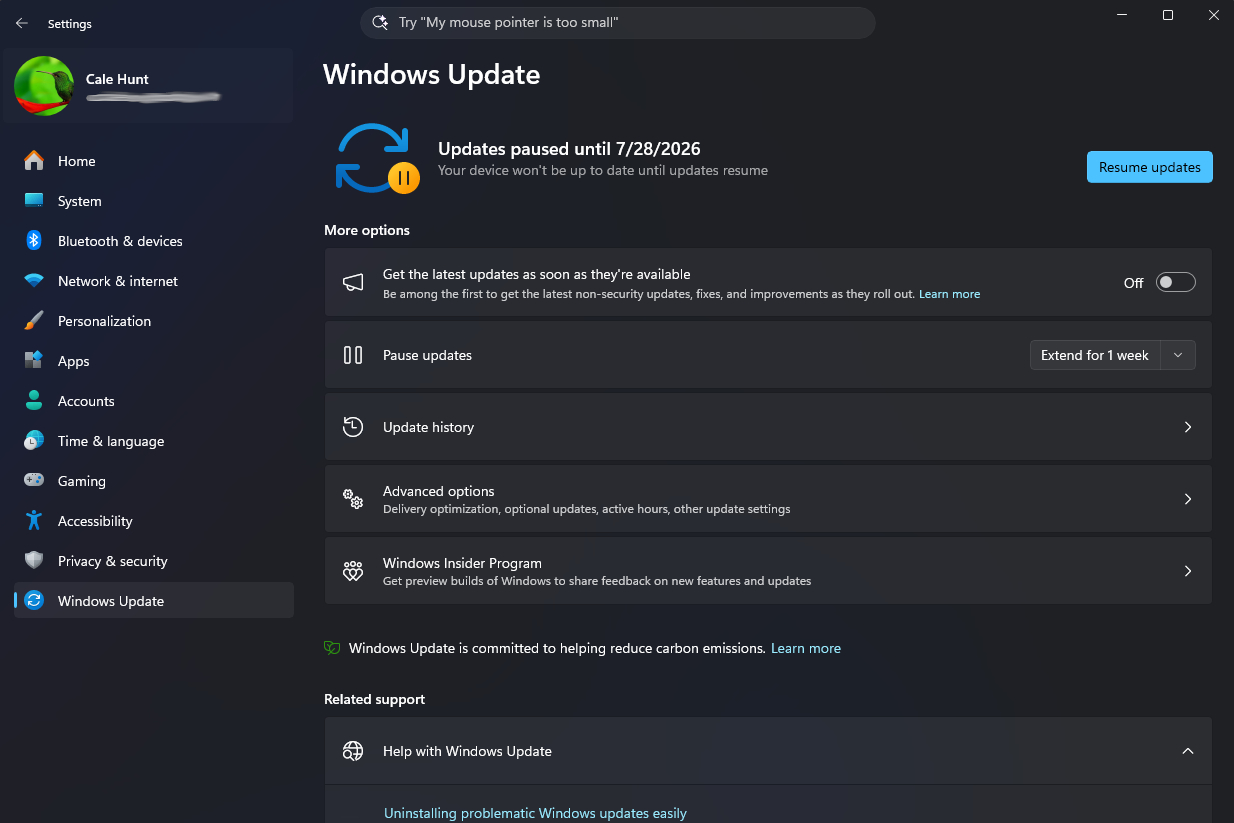Click the Windows Update sync icon in sidebar

[x=34, y=601]
